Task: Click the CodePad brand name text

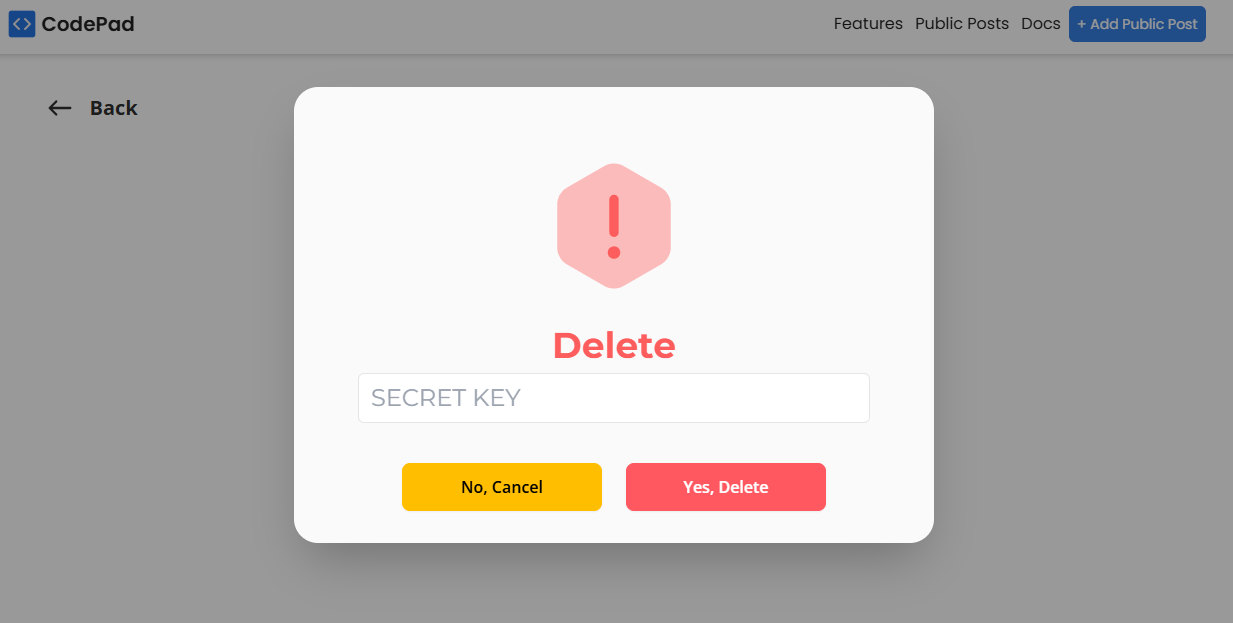Action: [x=88, y=24]
